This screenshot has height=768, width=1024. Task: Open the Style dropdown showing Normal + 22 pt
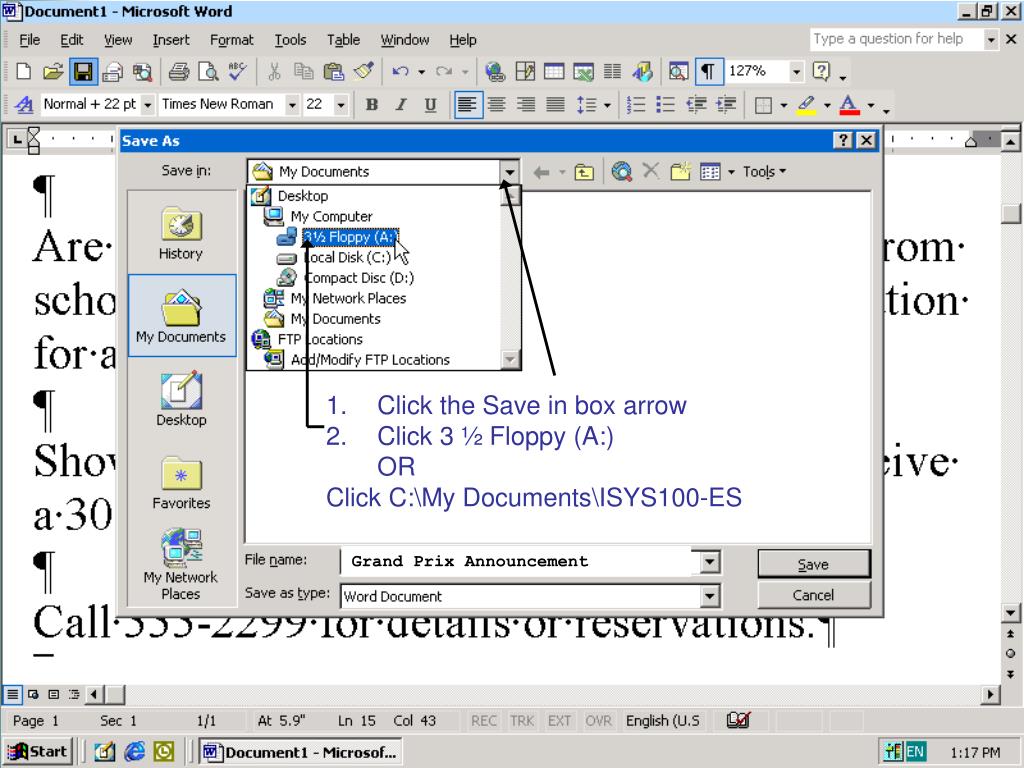click(x=148, y=104)
